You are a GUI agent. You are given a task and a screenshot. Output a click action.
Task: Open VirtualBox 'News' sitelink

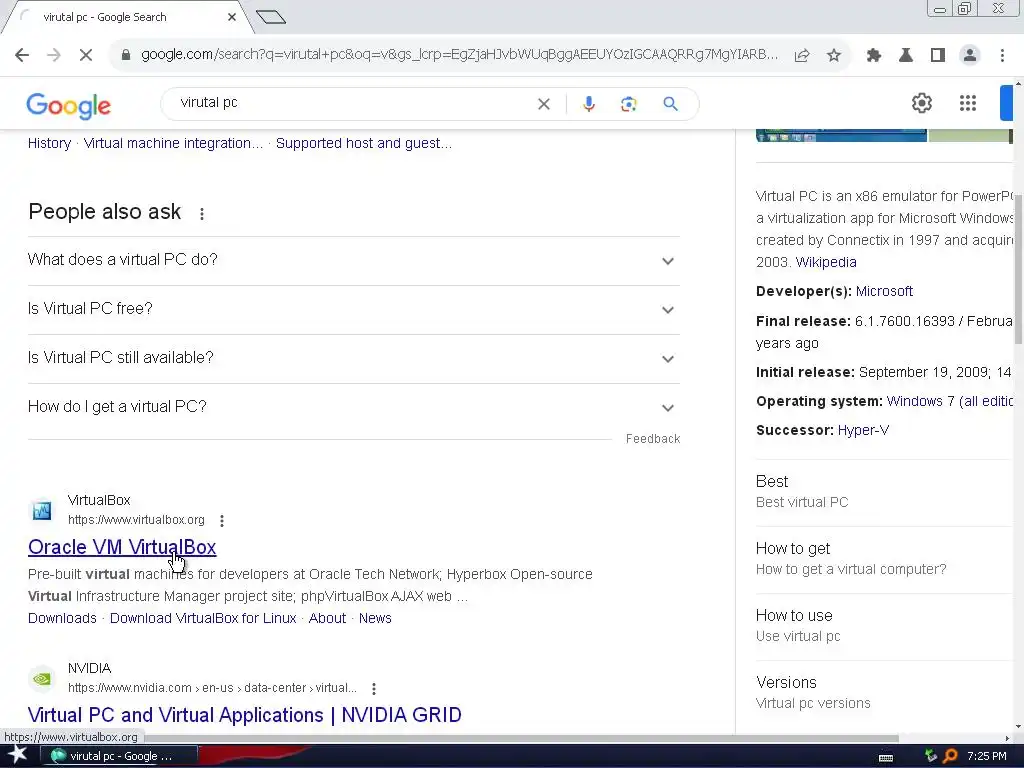coord(375,618)
